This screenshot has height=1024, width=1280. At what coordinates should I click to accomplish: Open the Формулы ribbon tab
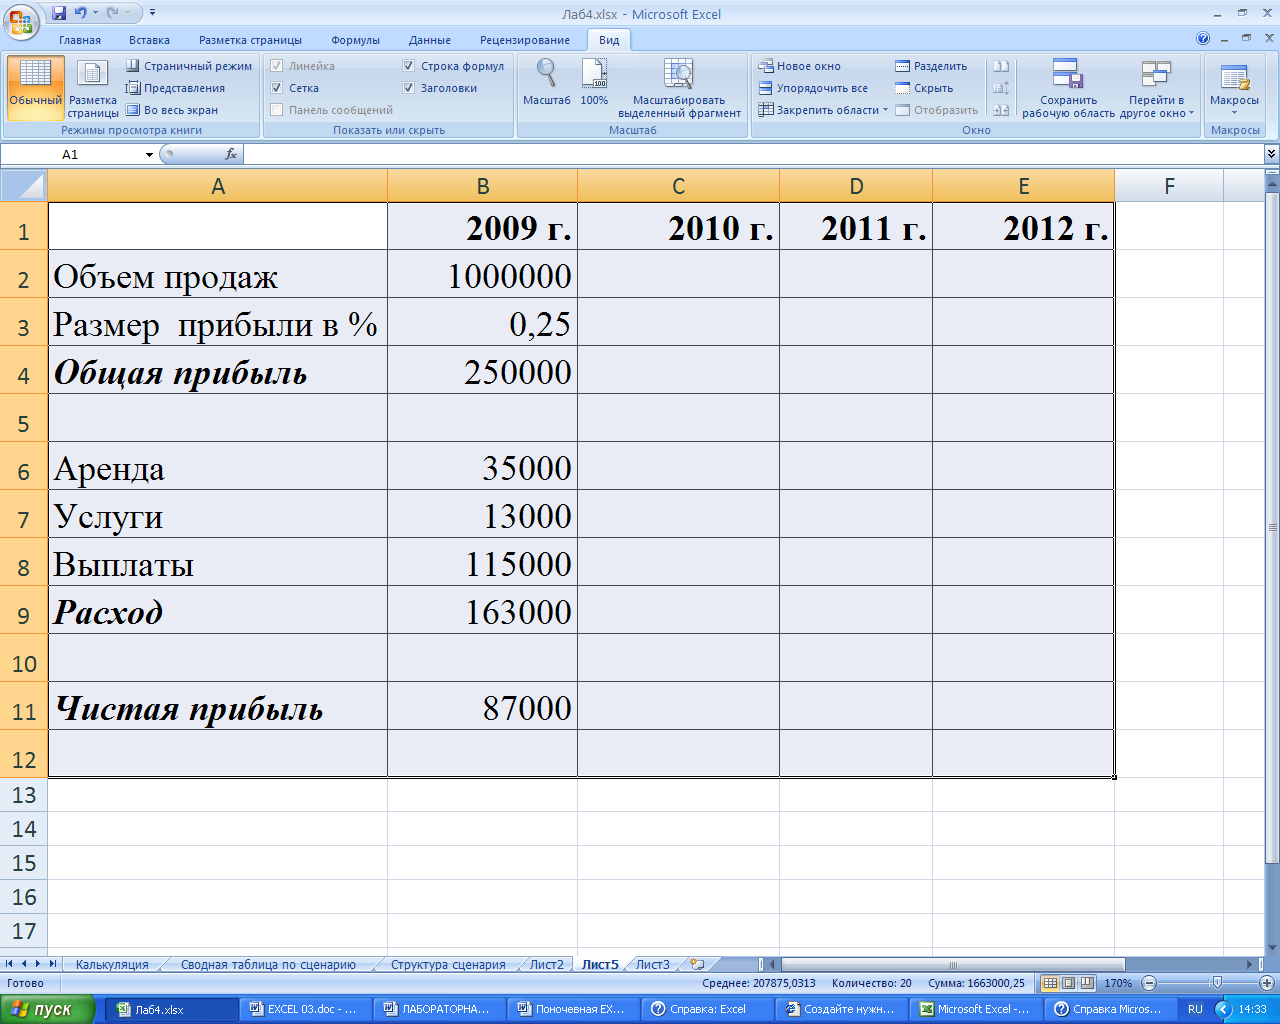355,40
